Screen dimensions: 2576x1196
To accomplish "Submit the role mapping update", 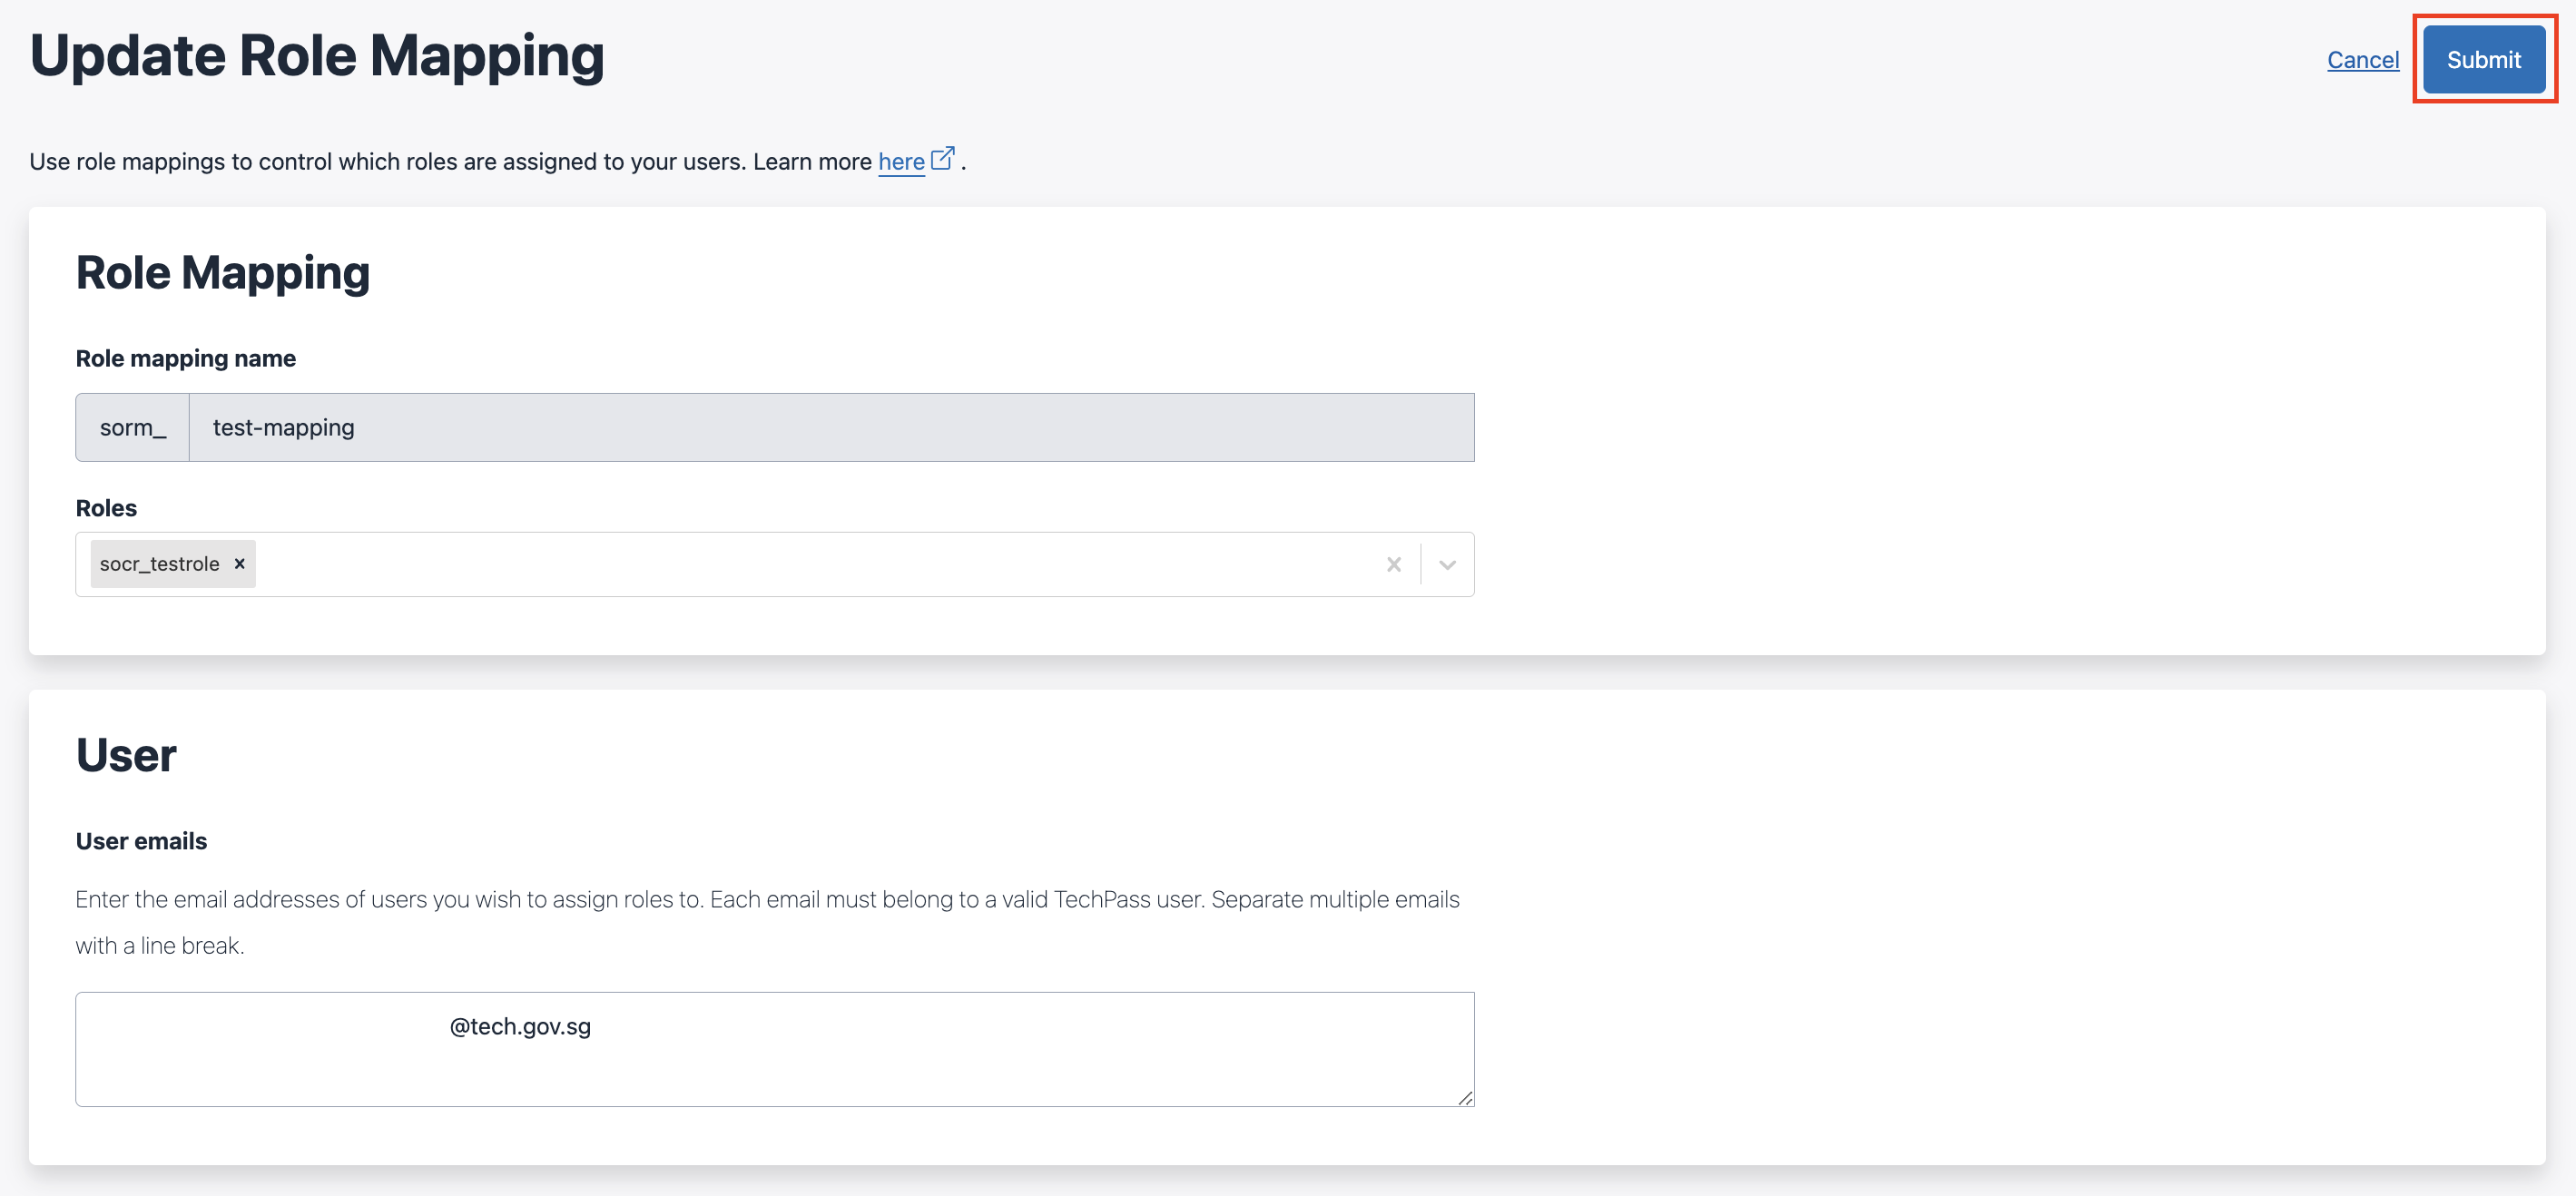I will (2483, 59).
